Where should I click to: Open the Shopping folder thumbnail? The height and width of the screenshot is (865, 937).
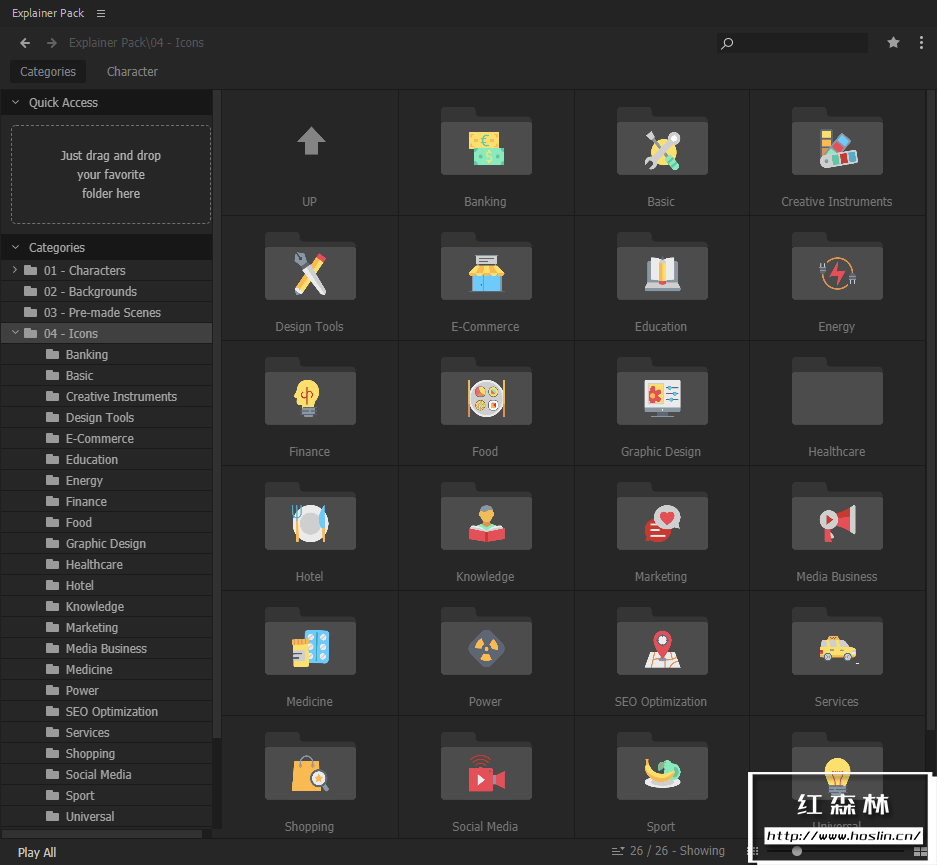coord(310,766)
